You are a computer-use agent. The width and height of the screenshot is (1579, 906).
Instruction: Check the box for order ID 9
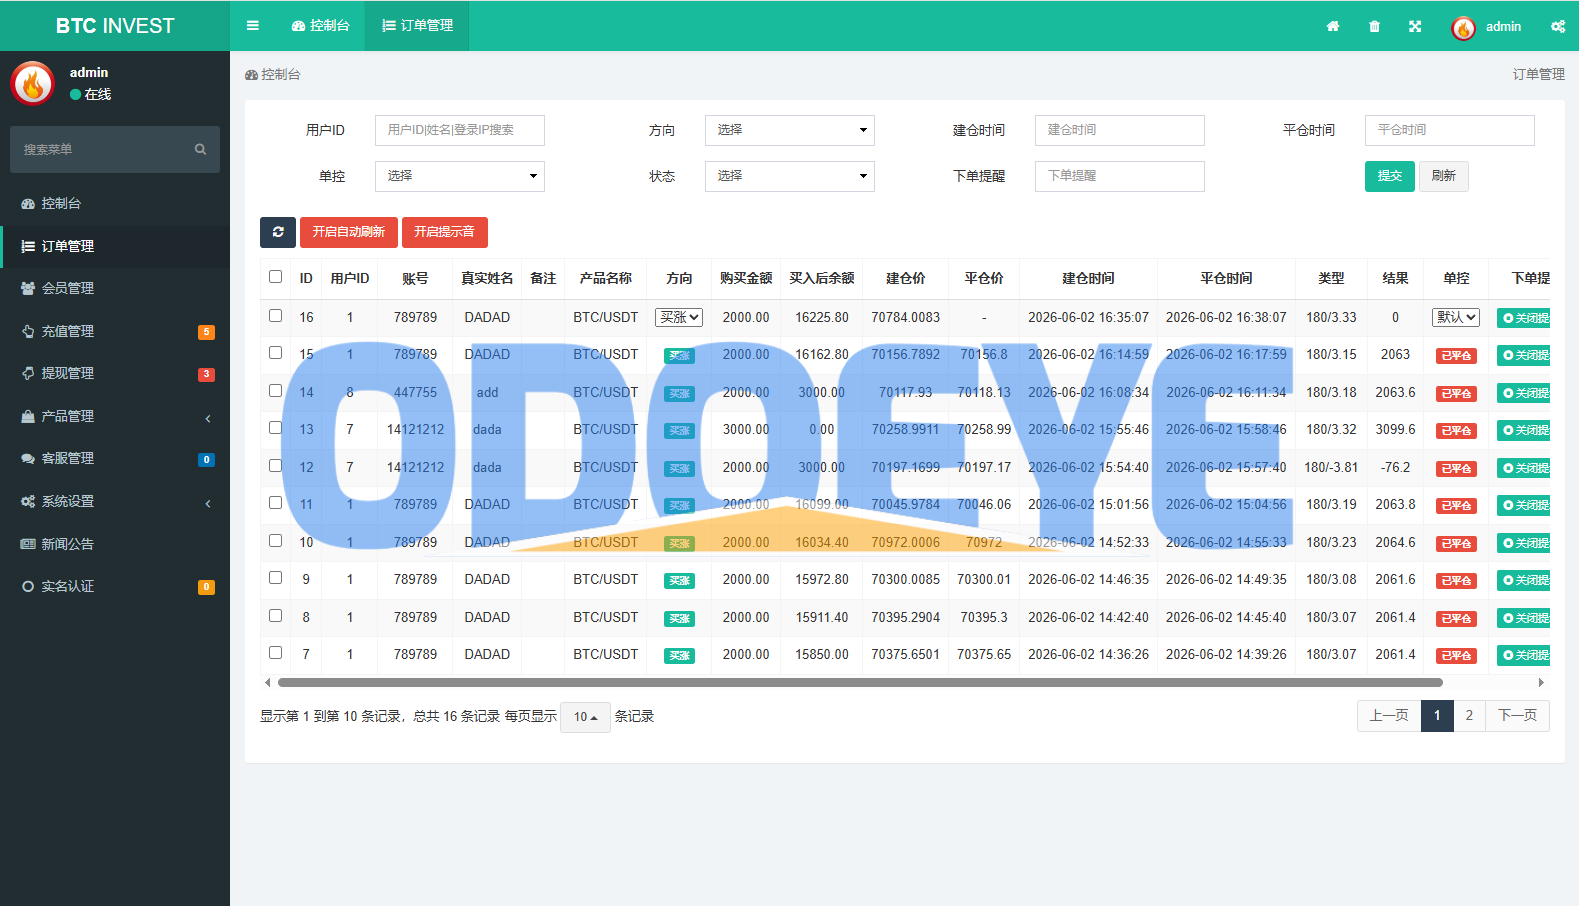pyautogui.click(x=275, y=577)
